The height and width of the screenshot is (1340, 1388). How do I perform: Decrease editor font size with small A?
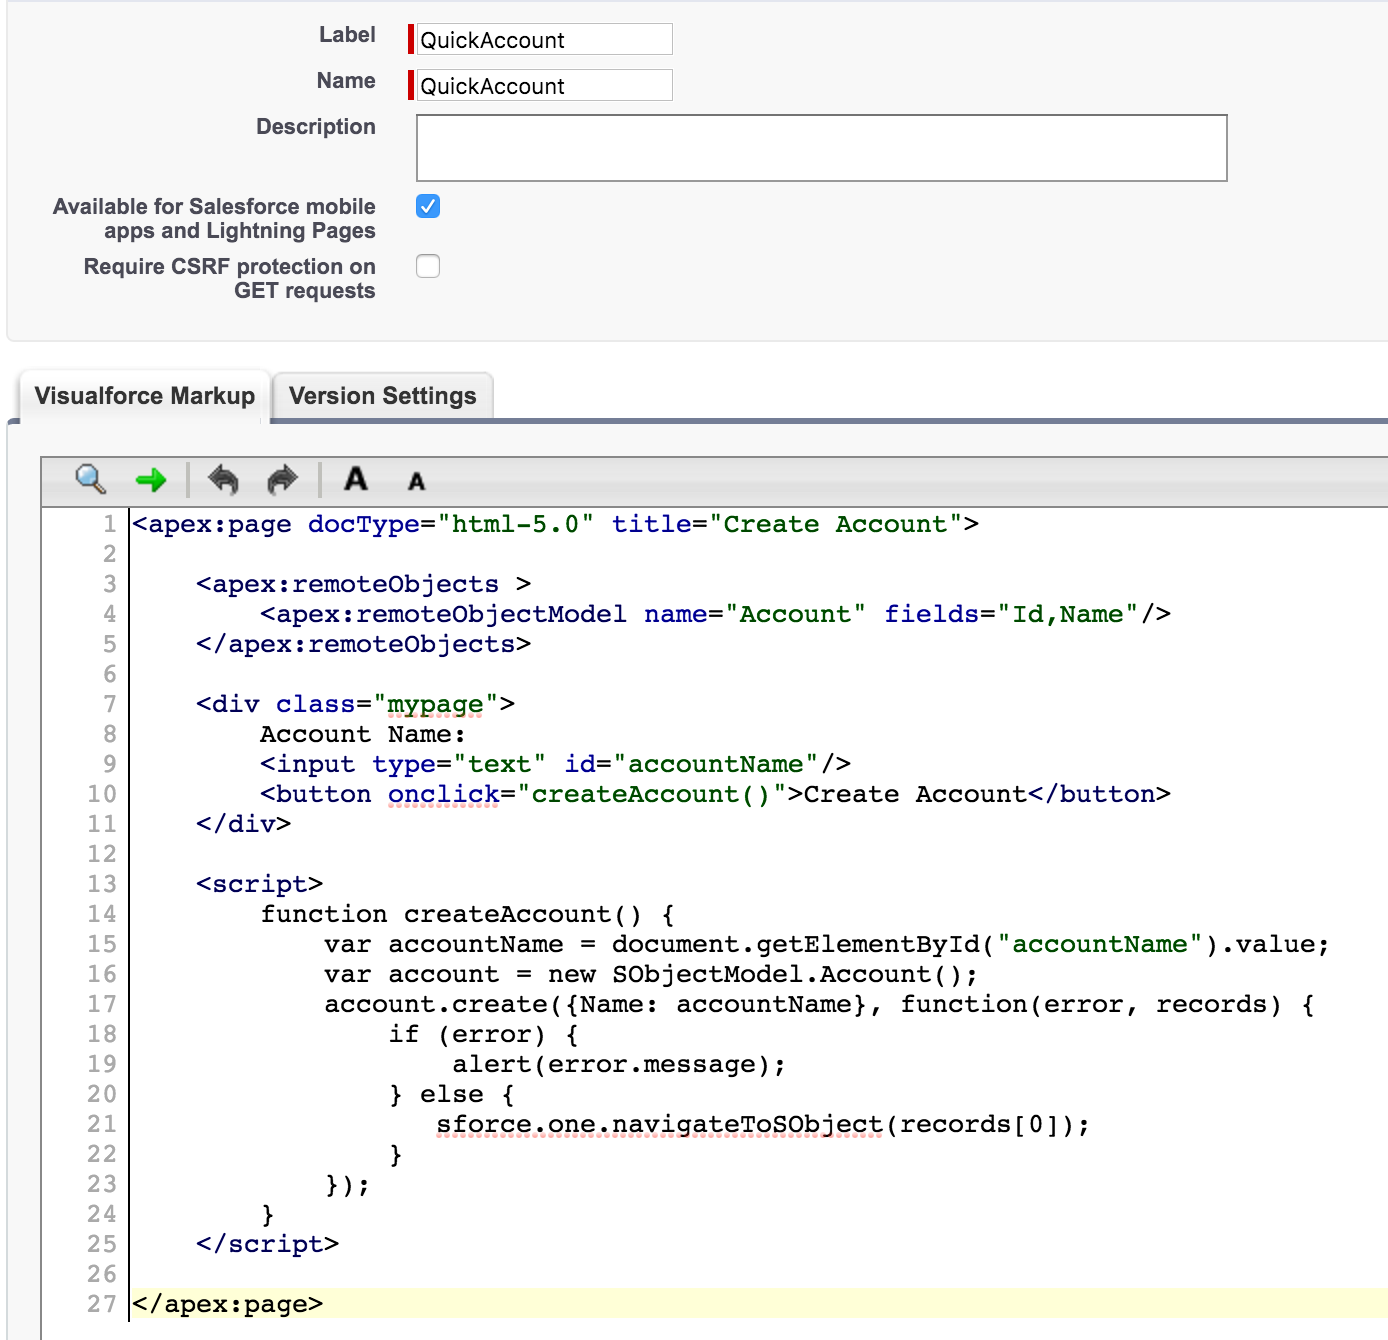click(x=416, y=482)
